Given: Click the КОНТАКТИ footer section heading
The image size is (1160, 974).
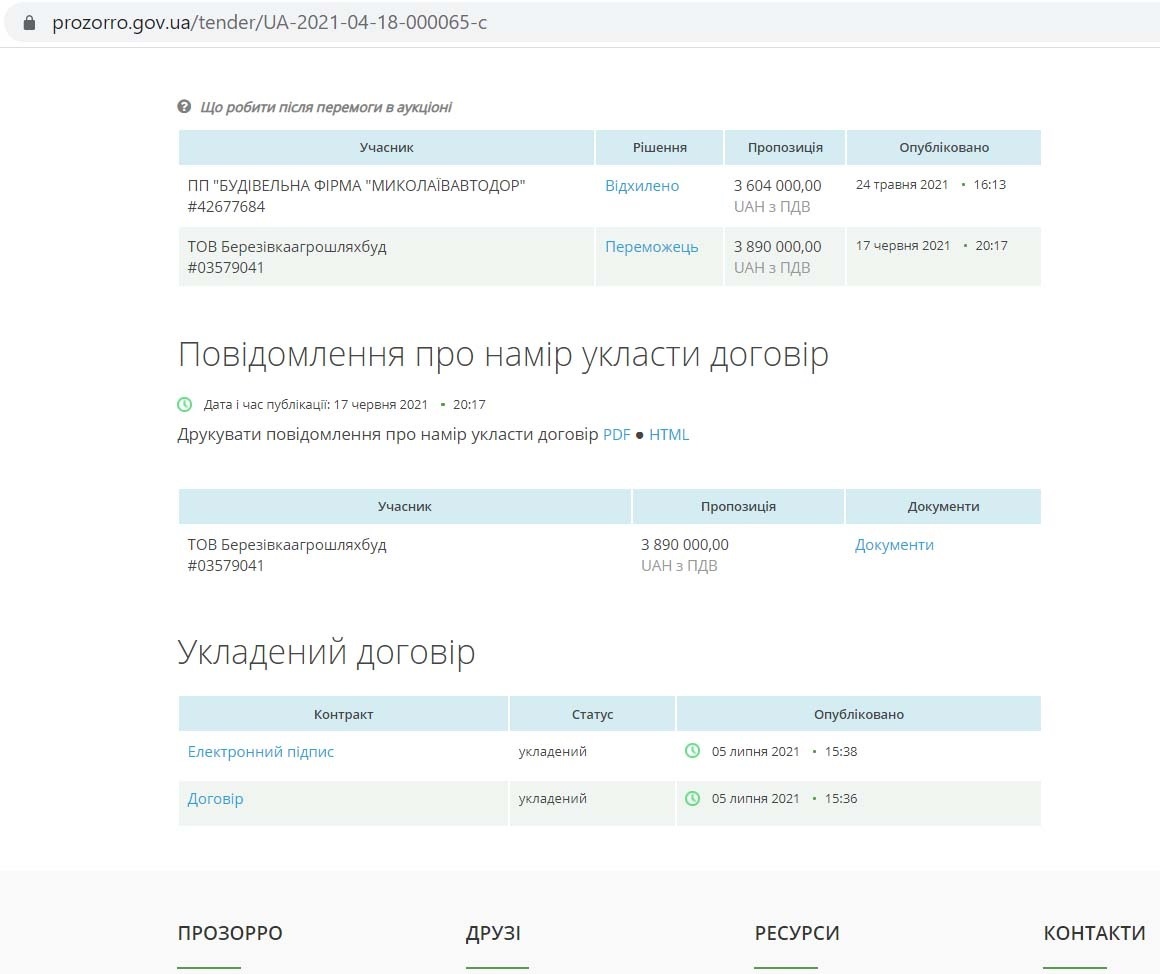Looking at the screenshot, I should point(1094,933).
